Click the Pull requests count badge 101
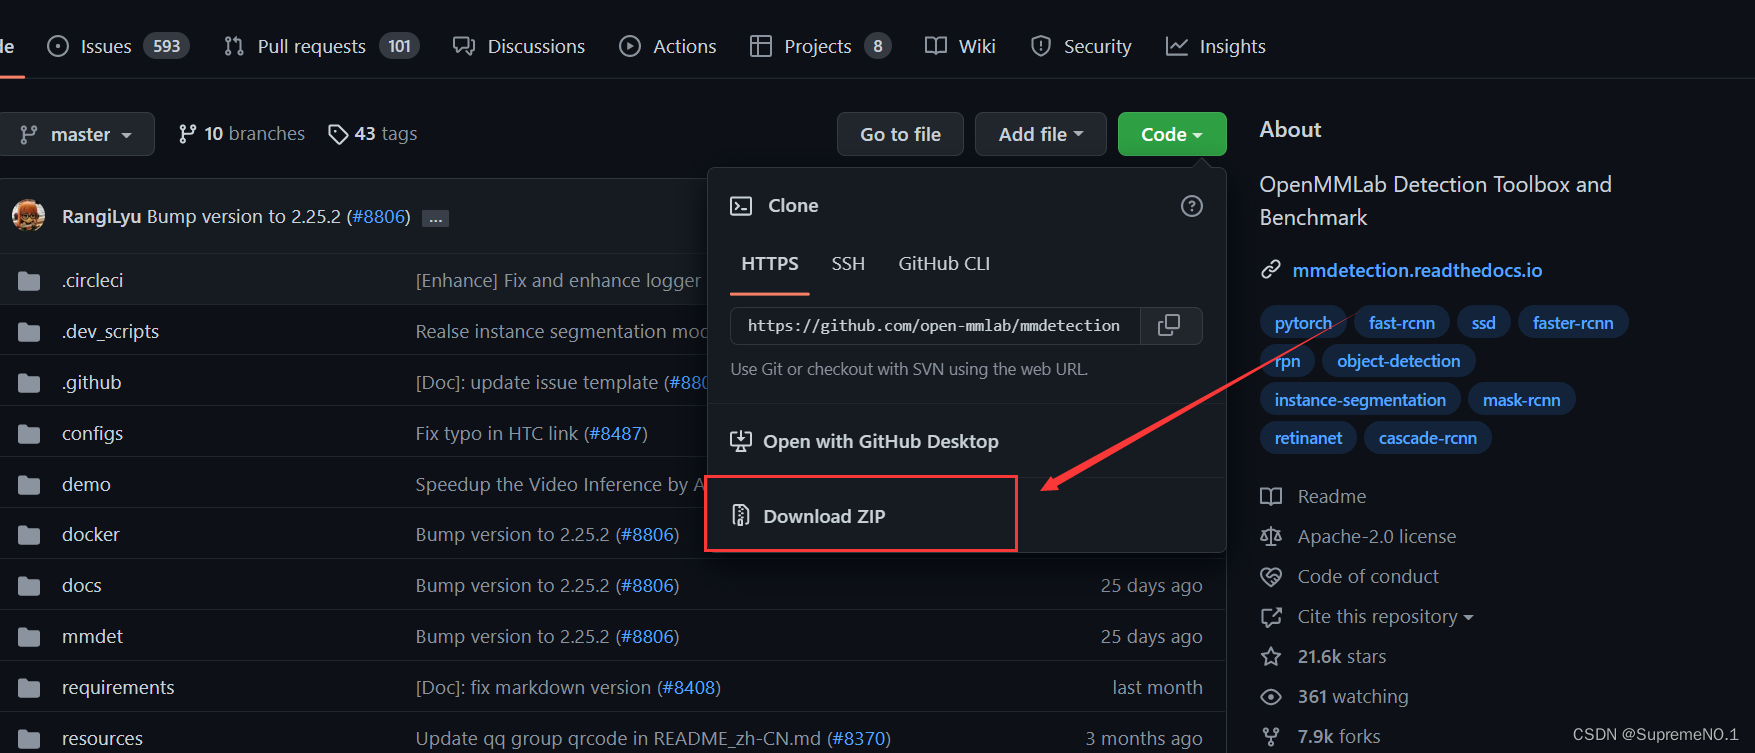Image resolution: width=1755 pixels, height=753 pixels. click(399, 46)
